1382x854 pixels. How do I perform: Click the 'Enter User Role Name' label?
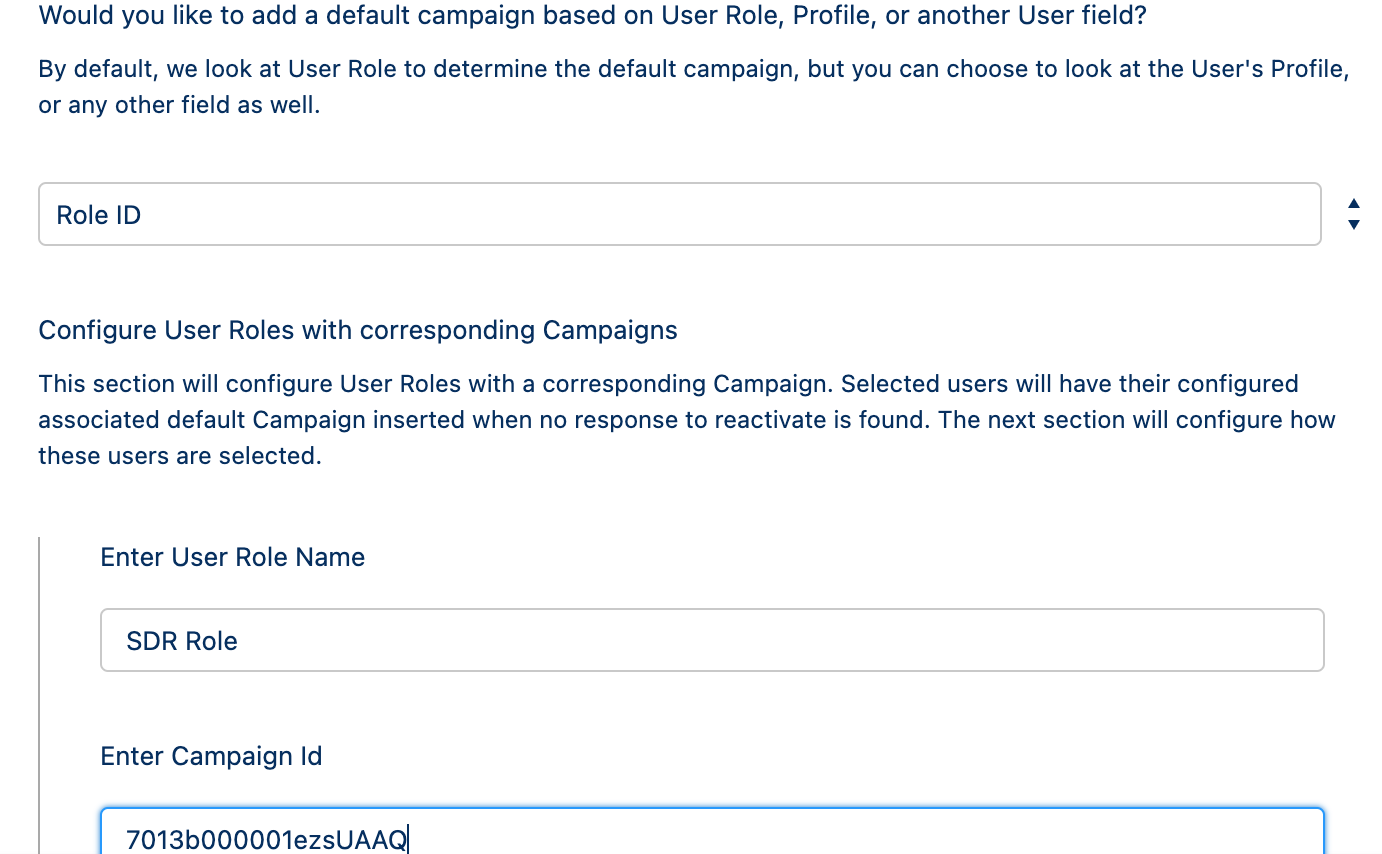tap(232, 557)
